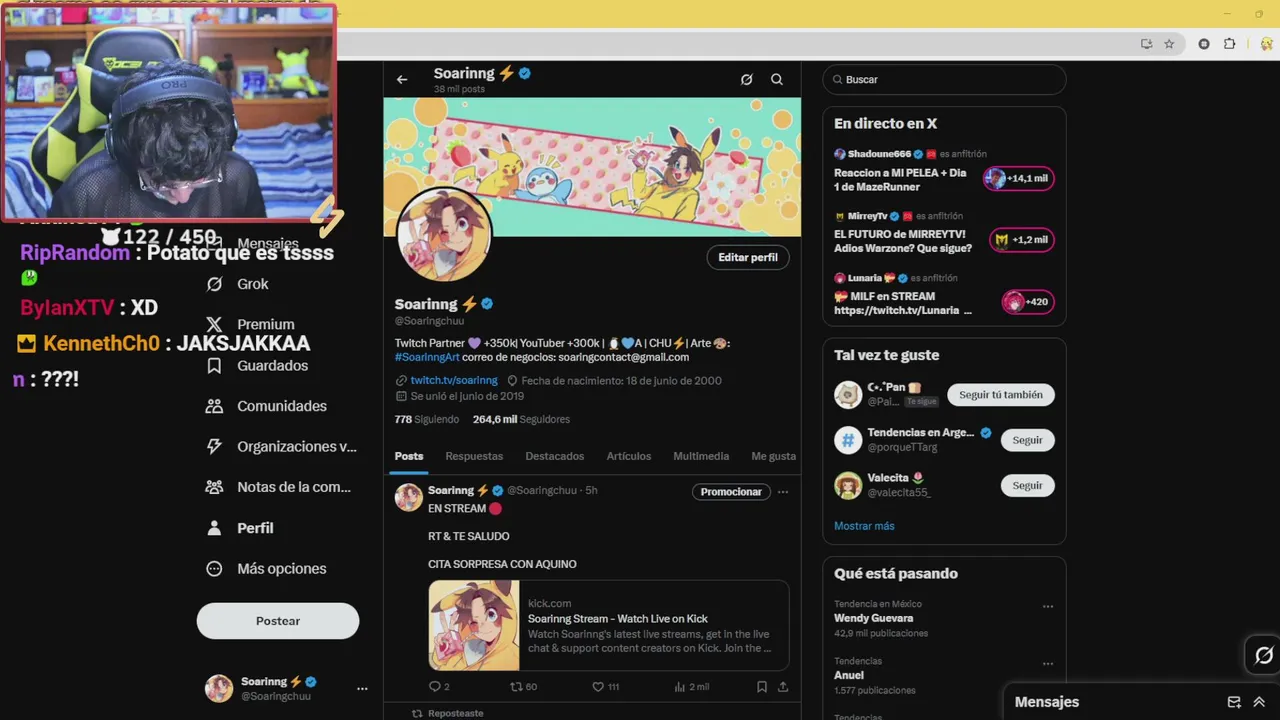Open options for Wendy Guevara trend
Screen dimensions: 1280x720
pos(1048,607)
